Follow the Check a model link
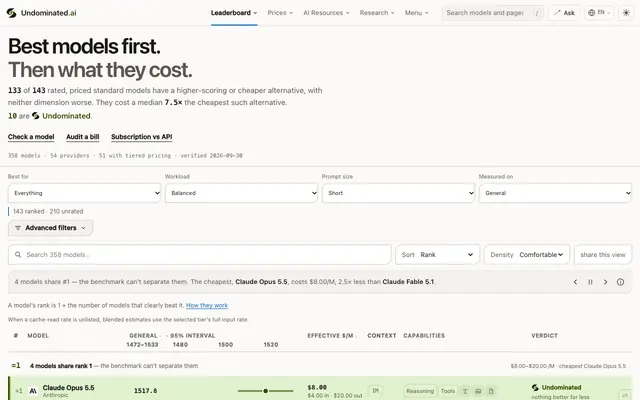 31,137
